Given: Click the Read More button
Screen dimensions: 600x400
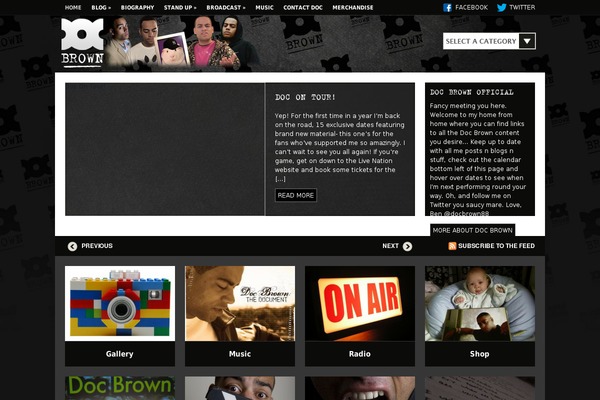Looking at the screenshot, I should pyautogui.click(x=296, y=195).
